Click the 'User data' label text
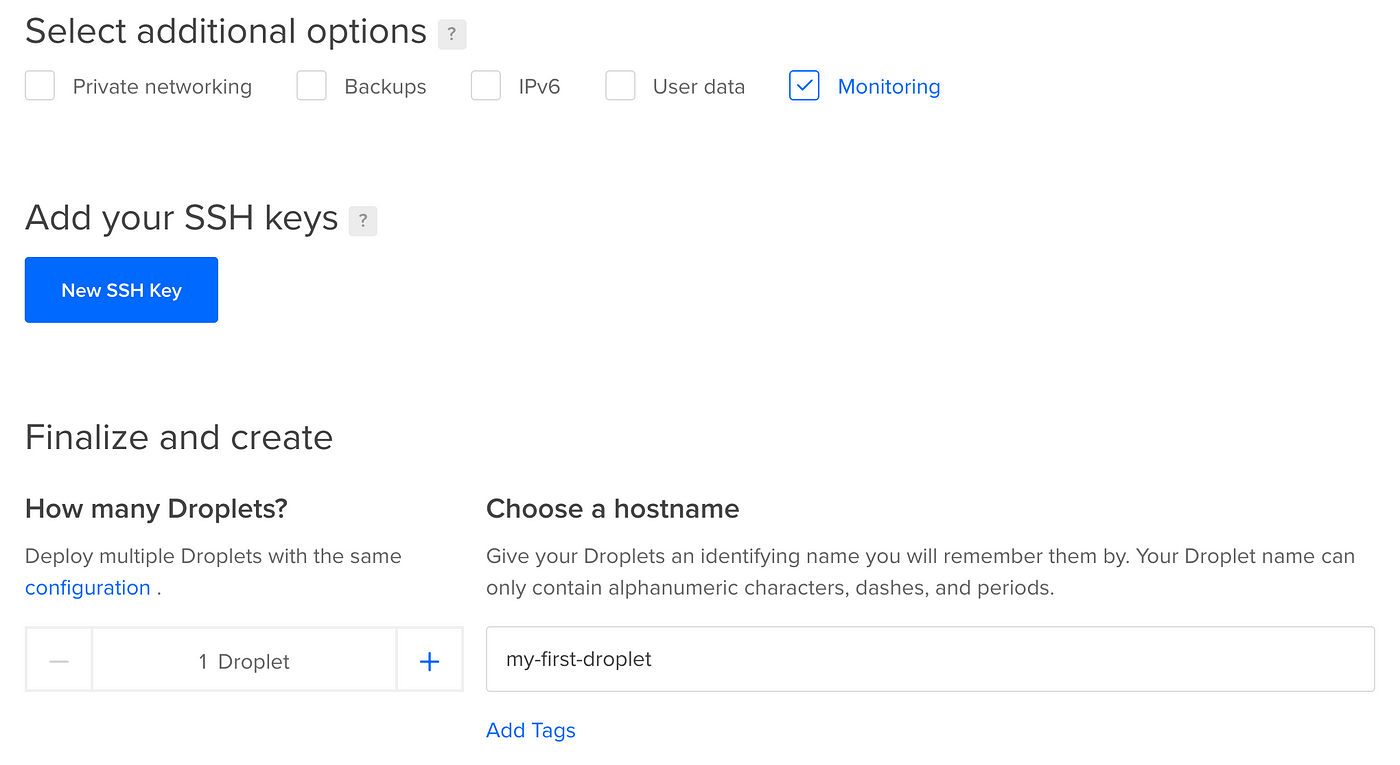Screen dimensions: 1400x765 (699, 87)
